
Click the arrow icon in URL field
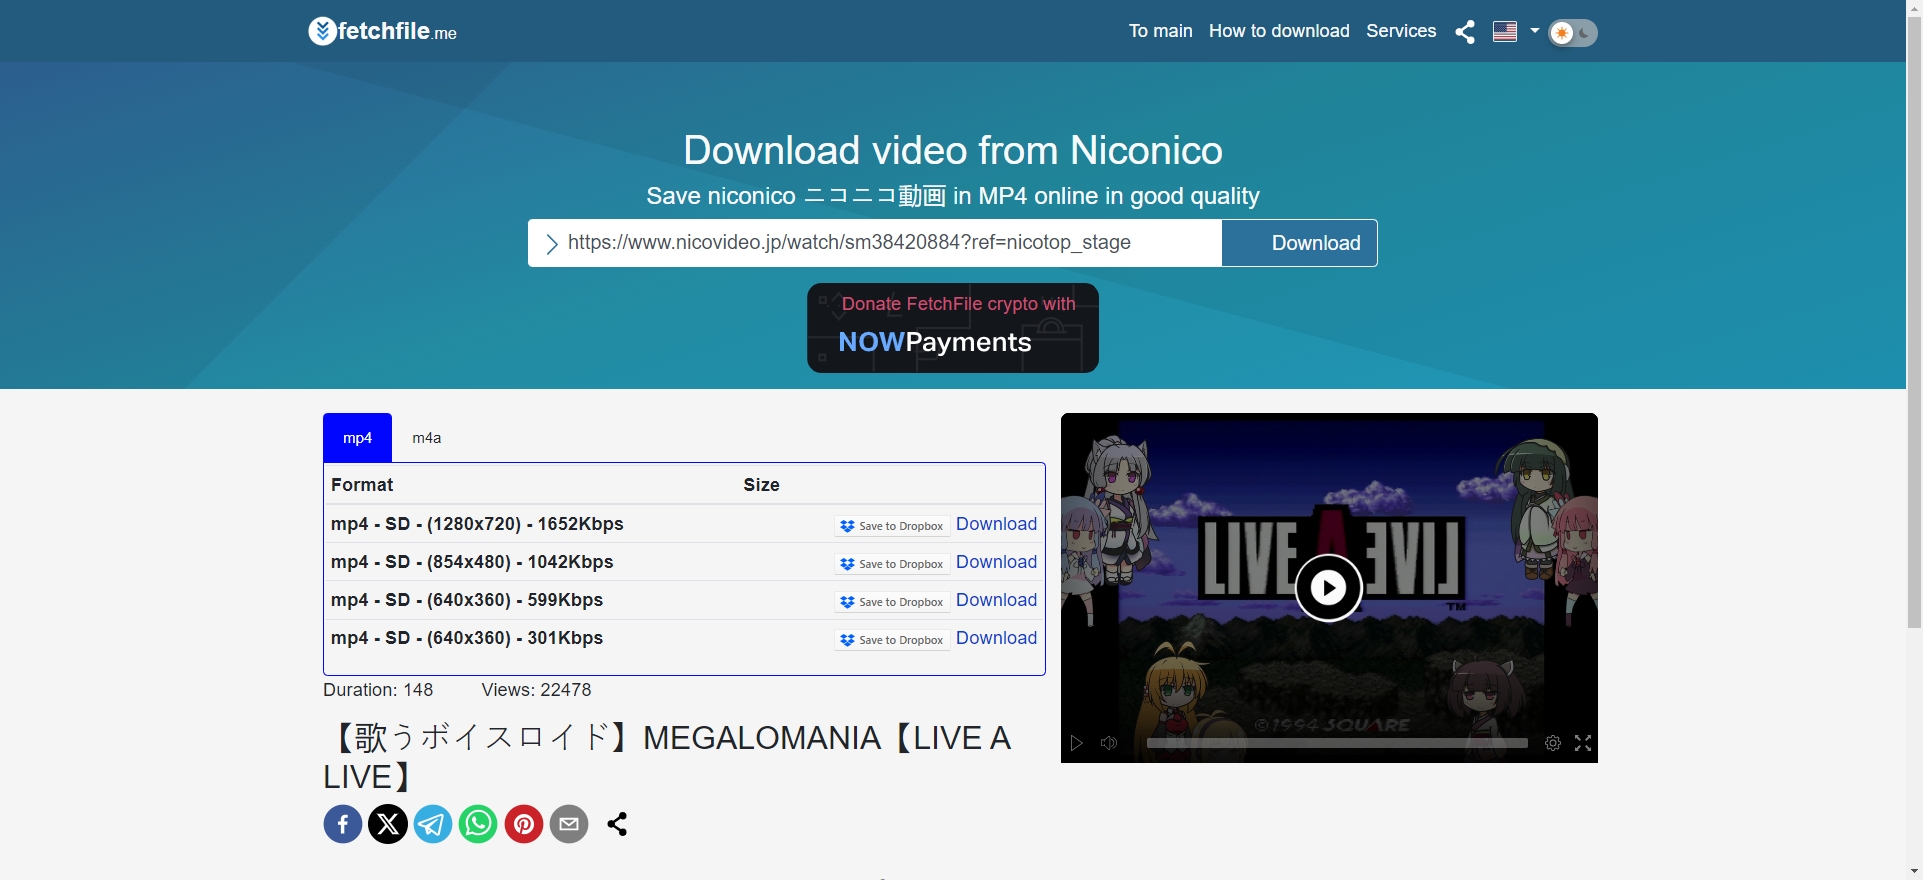(x=551, y=244)
